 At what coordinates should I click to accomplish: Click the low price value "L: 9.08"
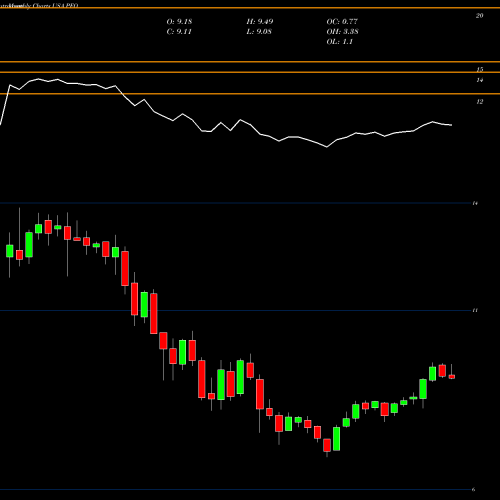(259, 32)
